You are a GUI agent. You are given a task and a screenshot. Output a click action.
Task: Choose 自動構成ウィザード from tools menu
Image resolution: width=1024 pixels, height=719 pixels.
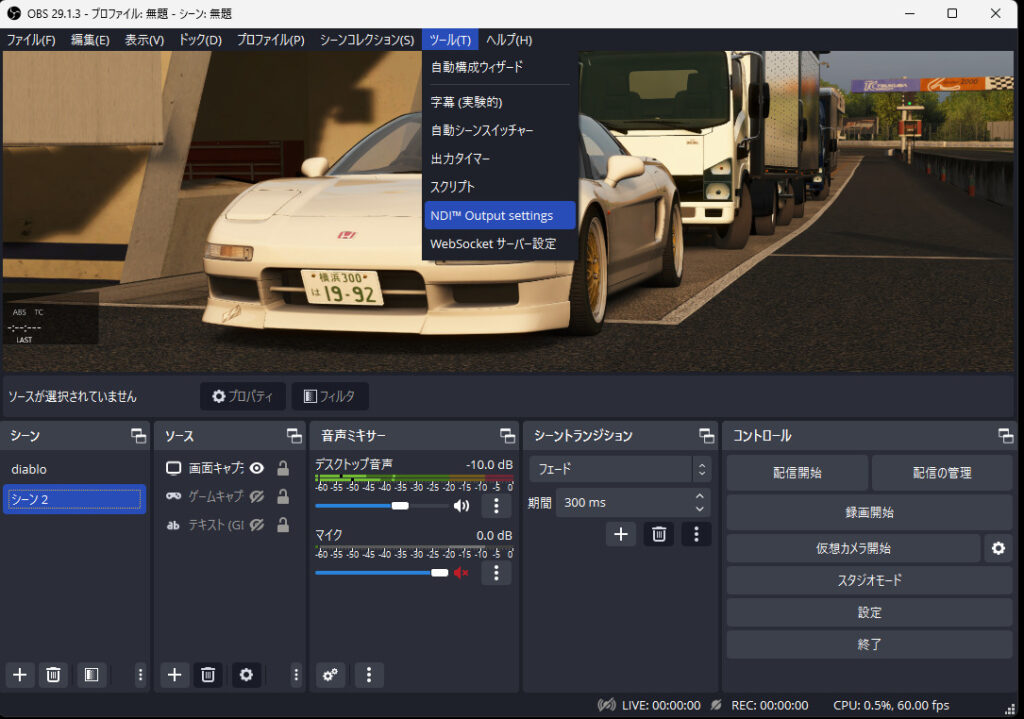500,67
